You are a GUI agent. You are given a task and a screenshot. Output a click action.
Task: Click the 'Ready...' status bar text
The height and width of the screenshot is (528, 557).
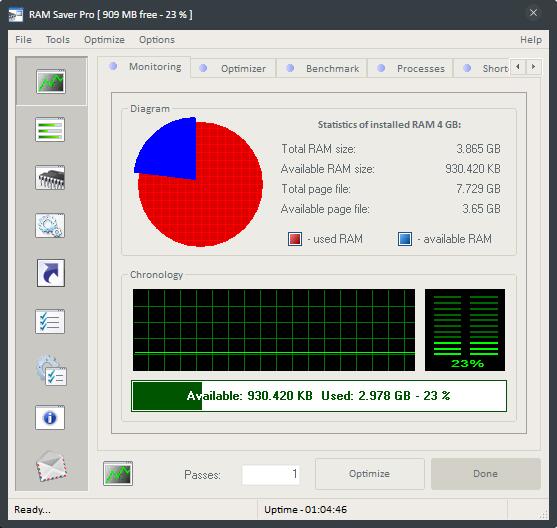pos(32,510)
